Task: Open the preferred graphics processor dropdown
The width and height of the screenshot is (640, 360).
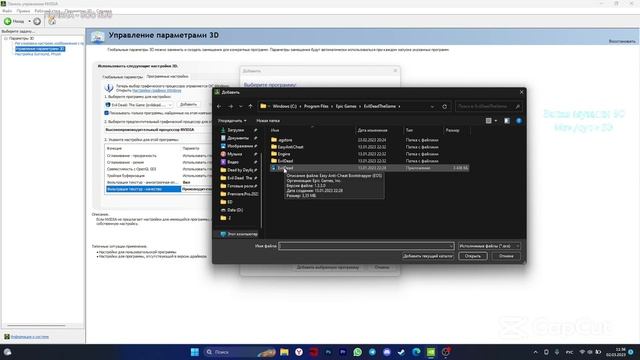Action: [x=158, y=130]
